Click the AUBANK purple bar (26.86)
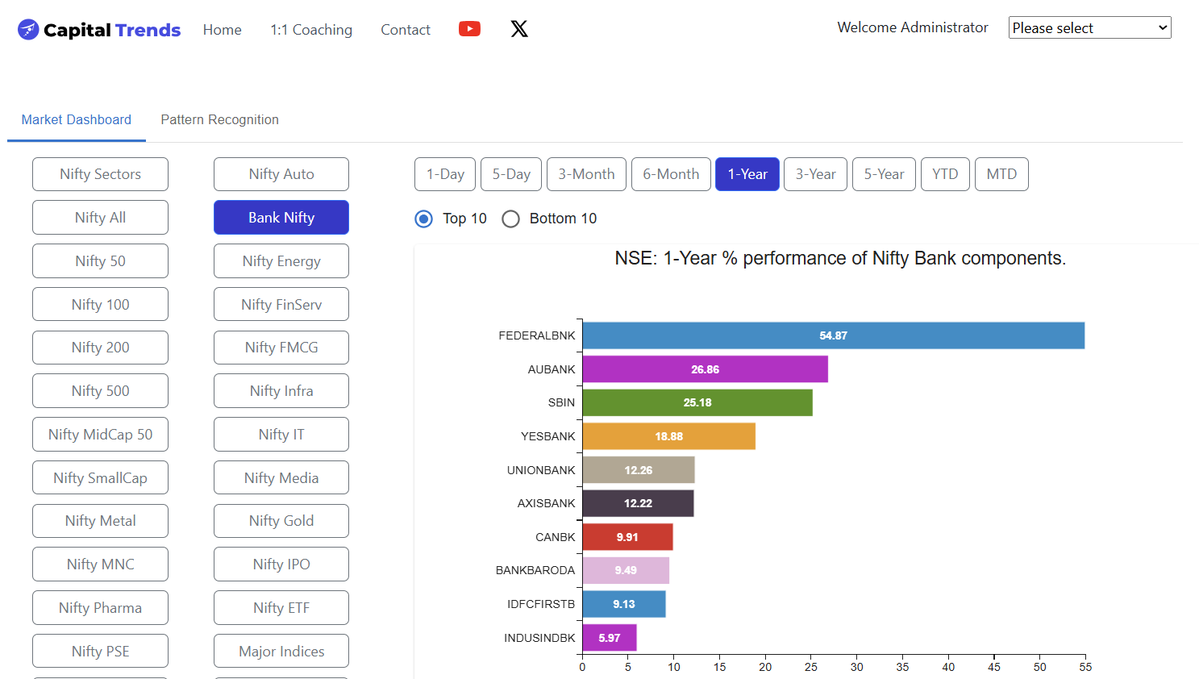 pyautogui.click(x=705, y=369)
